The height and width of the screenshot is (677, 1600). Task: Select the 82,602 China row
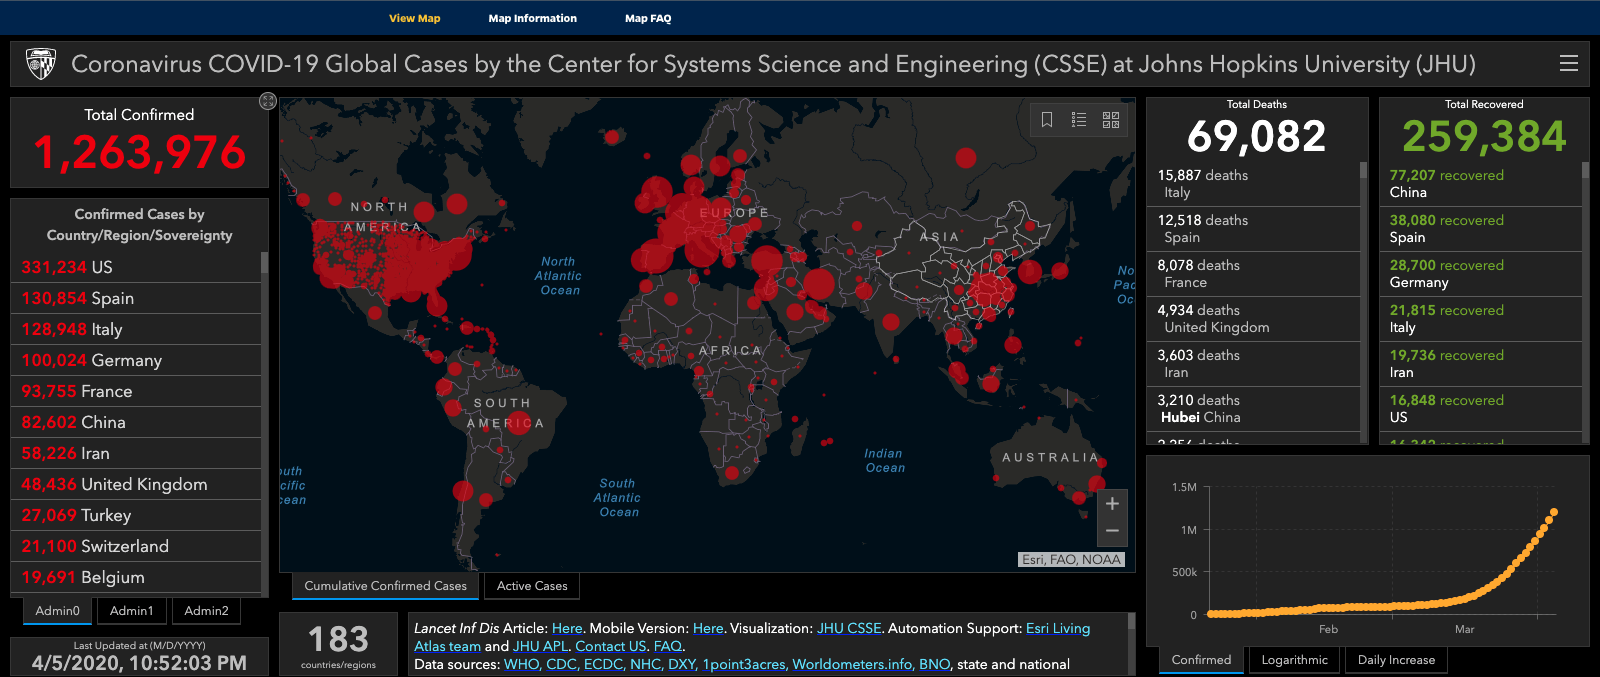point(136,422)
